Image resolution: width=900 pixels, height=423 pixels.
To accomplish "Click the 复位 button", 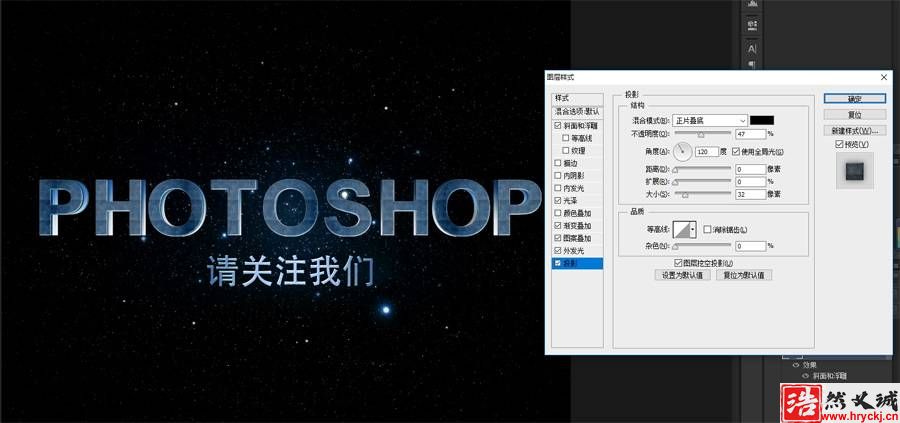I will (855, 114).
